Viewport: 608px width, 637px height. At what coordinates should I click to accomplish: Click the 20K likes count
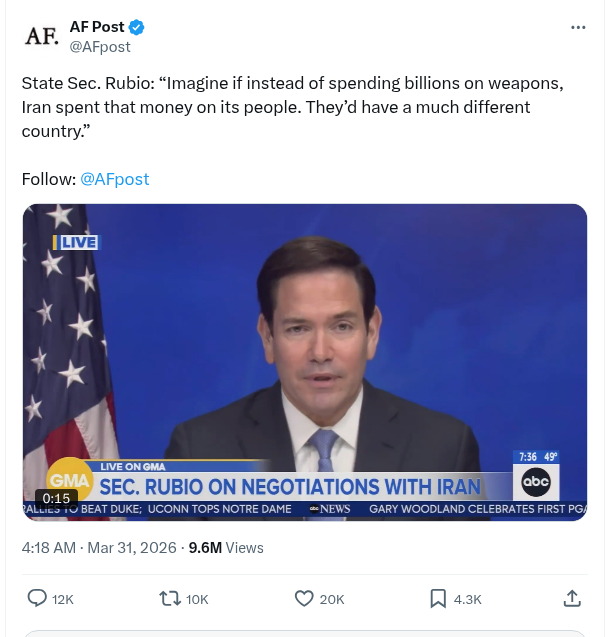[332, 599]
